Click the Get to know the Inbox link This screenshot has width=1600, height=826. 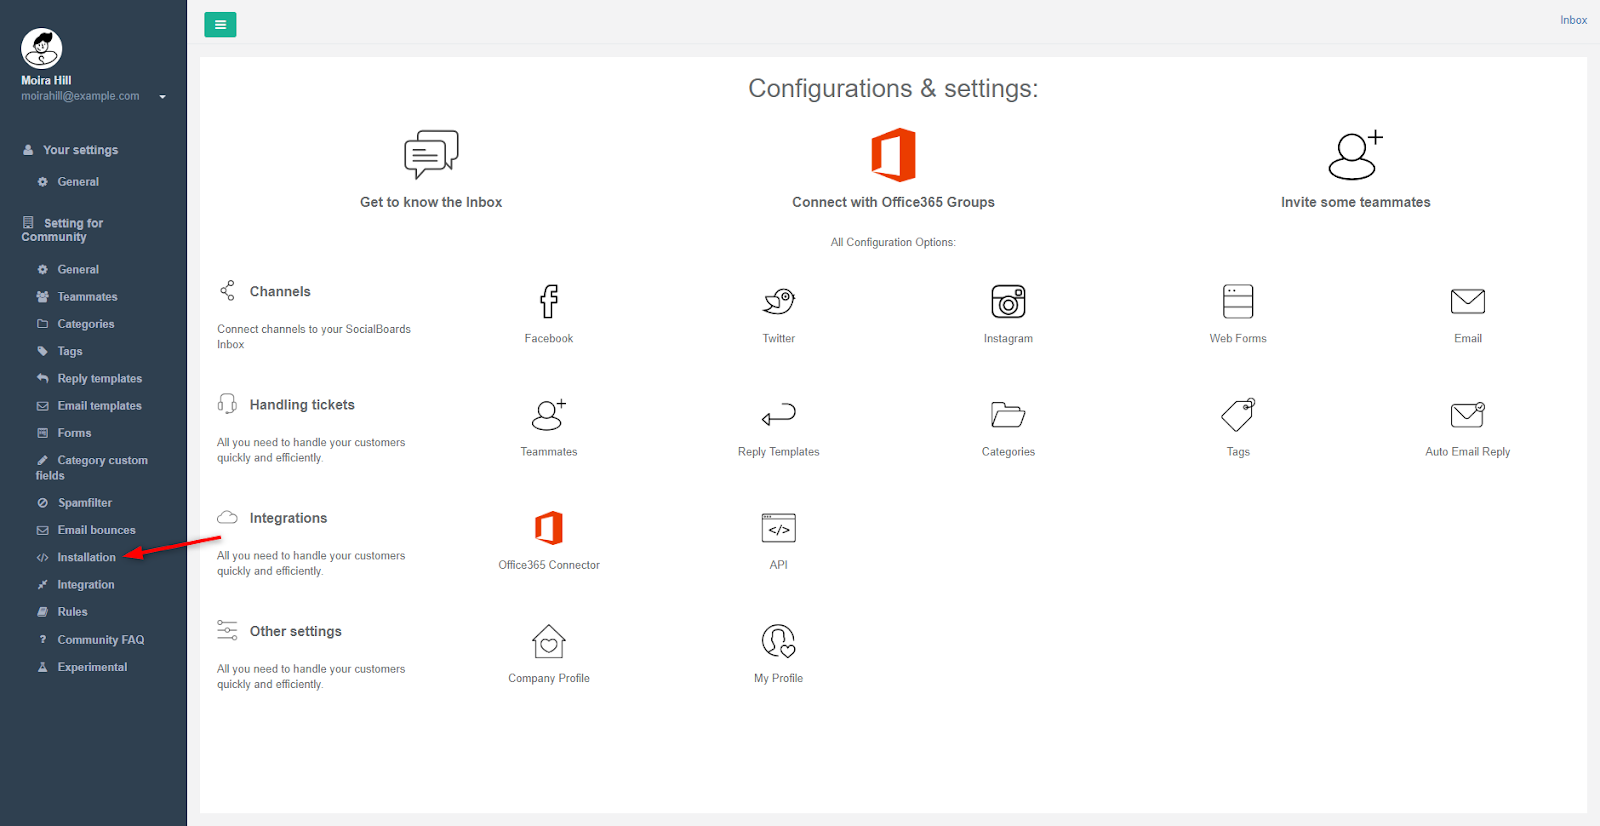coord(431,202)
